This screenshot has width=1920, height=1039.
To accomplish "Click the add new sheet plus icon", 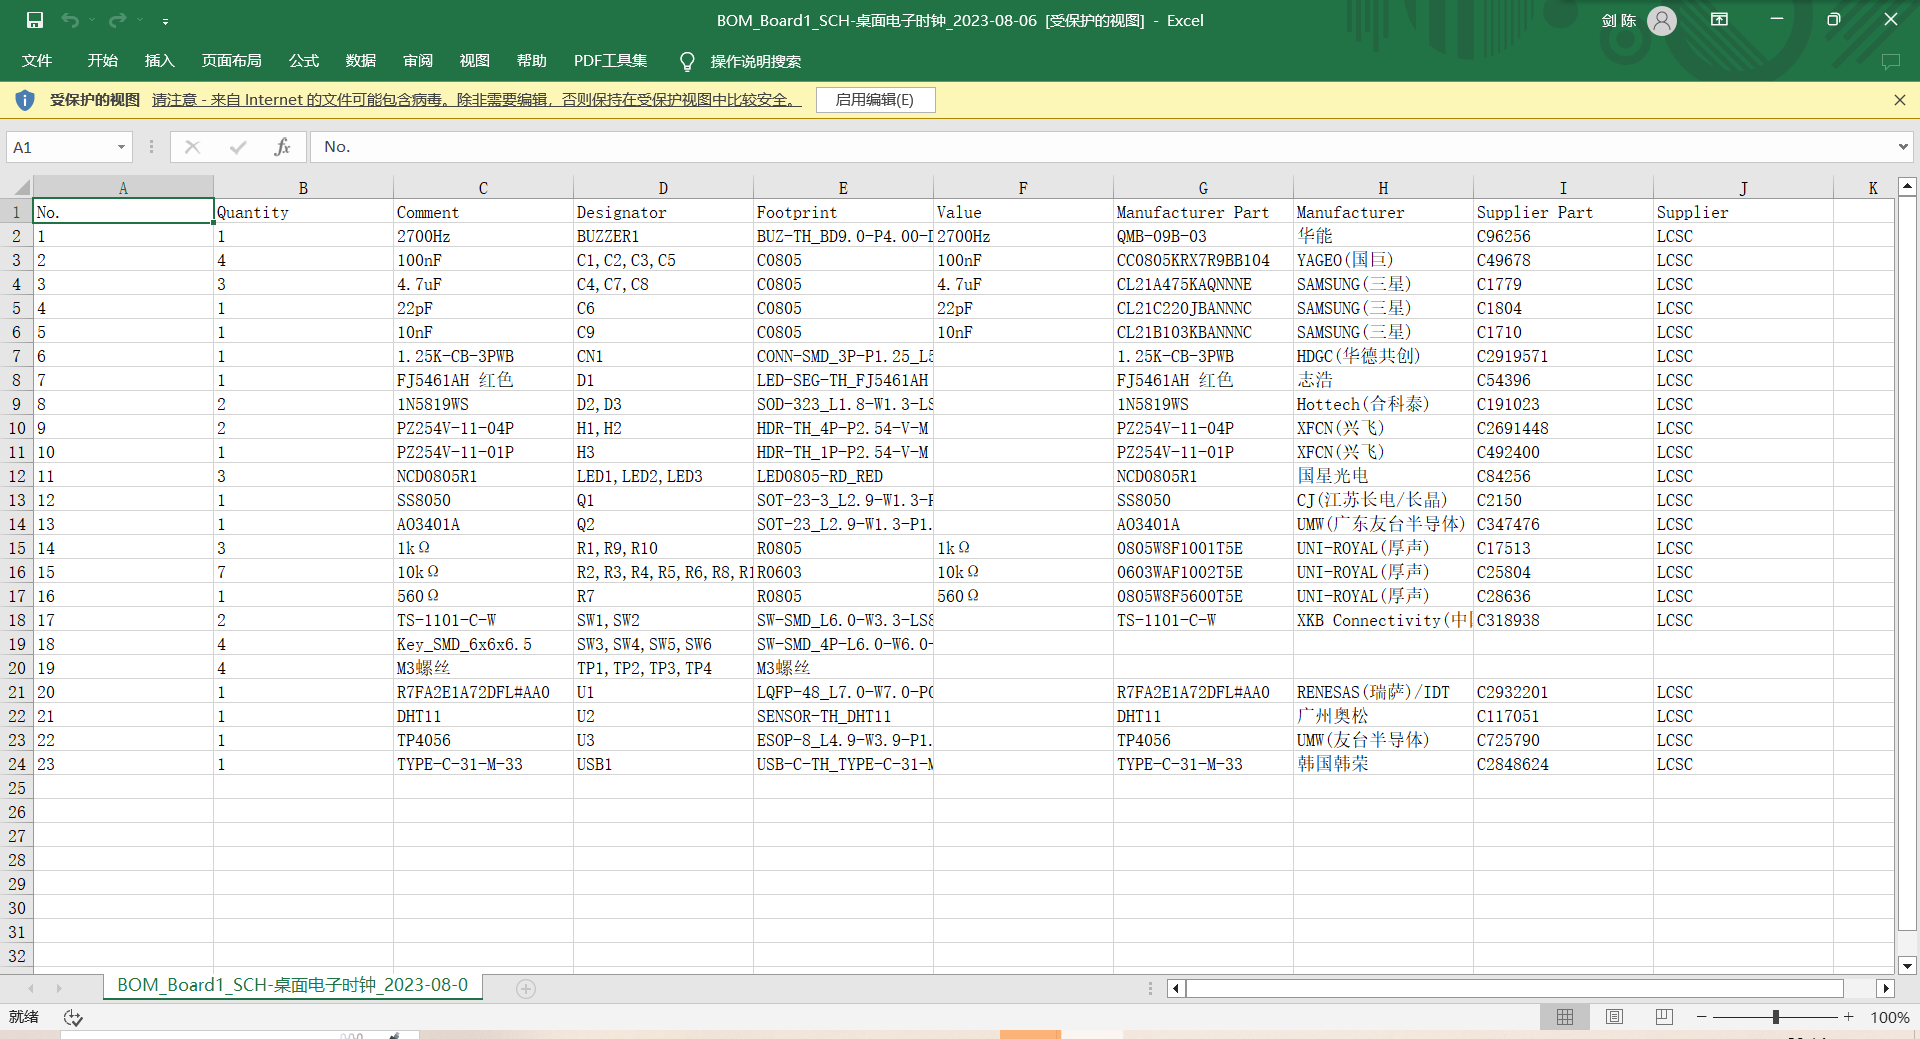I will click(x=526, y=989).
